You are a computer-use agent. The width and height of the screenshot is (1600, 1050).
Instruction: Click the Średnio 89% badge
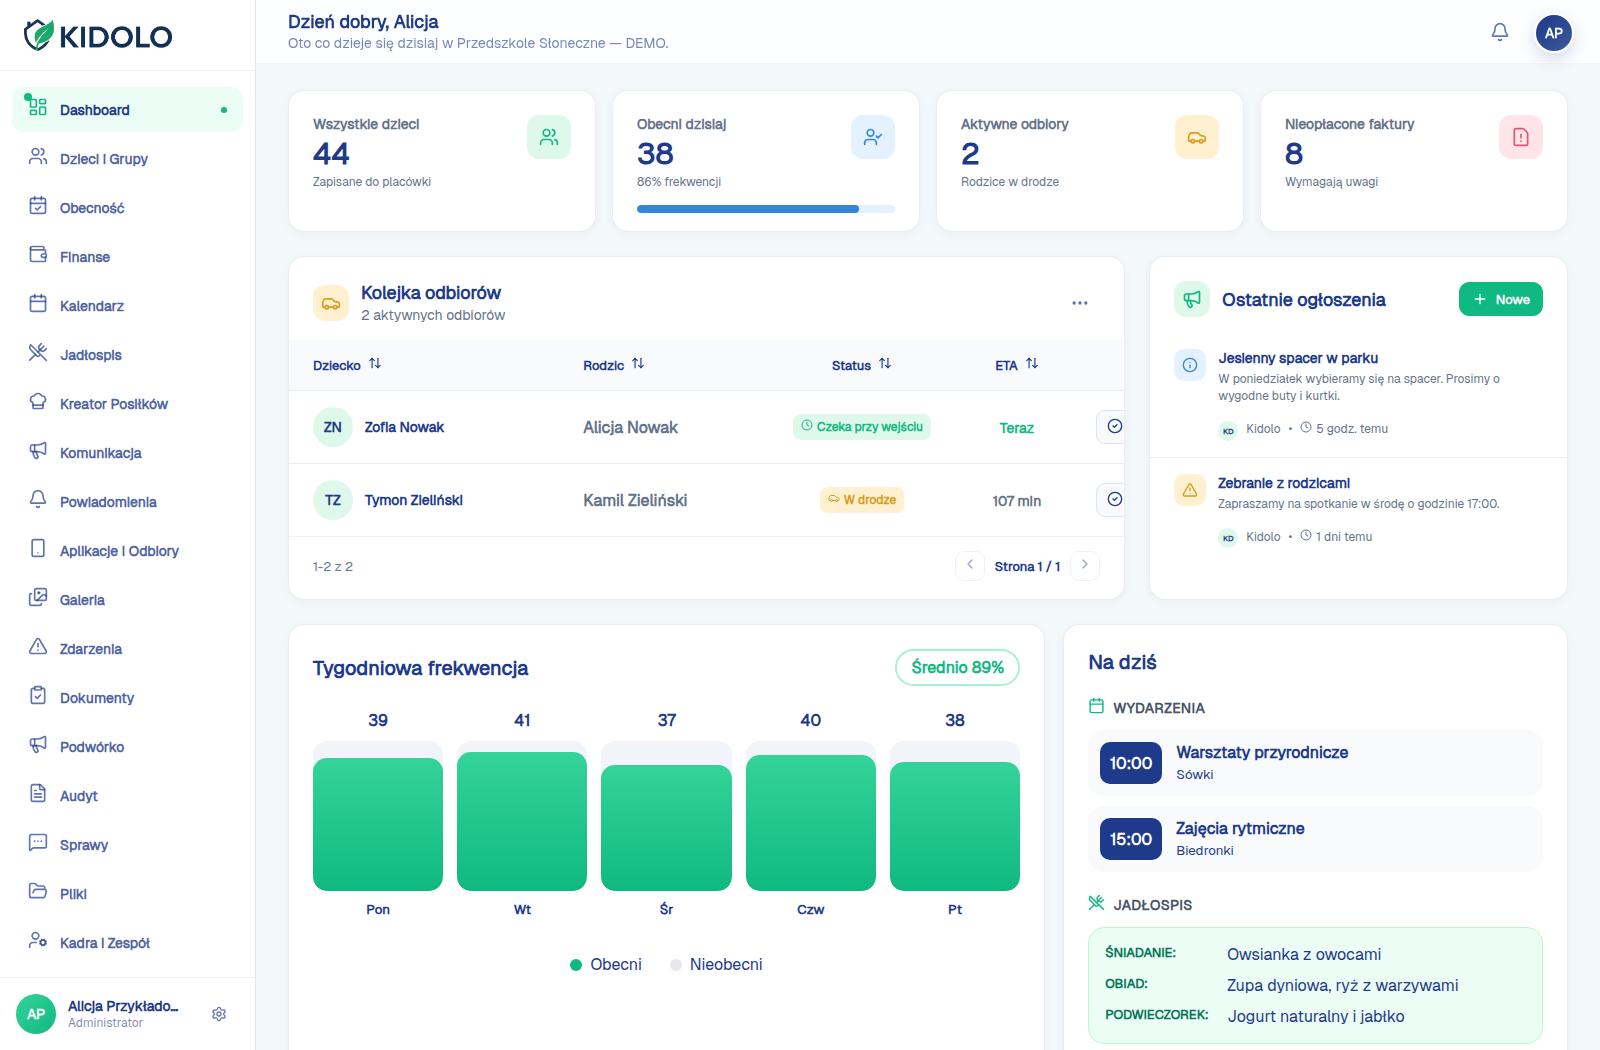tap(957, 667)
